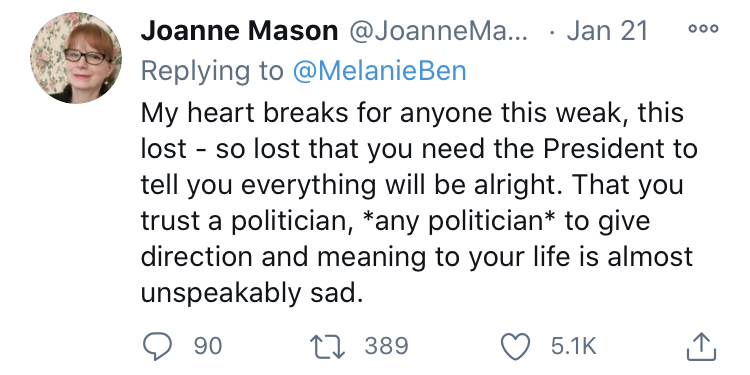Like the tweet with the heart icon
This screenshot has width=750, height=375.
(x=516, y=346)
